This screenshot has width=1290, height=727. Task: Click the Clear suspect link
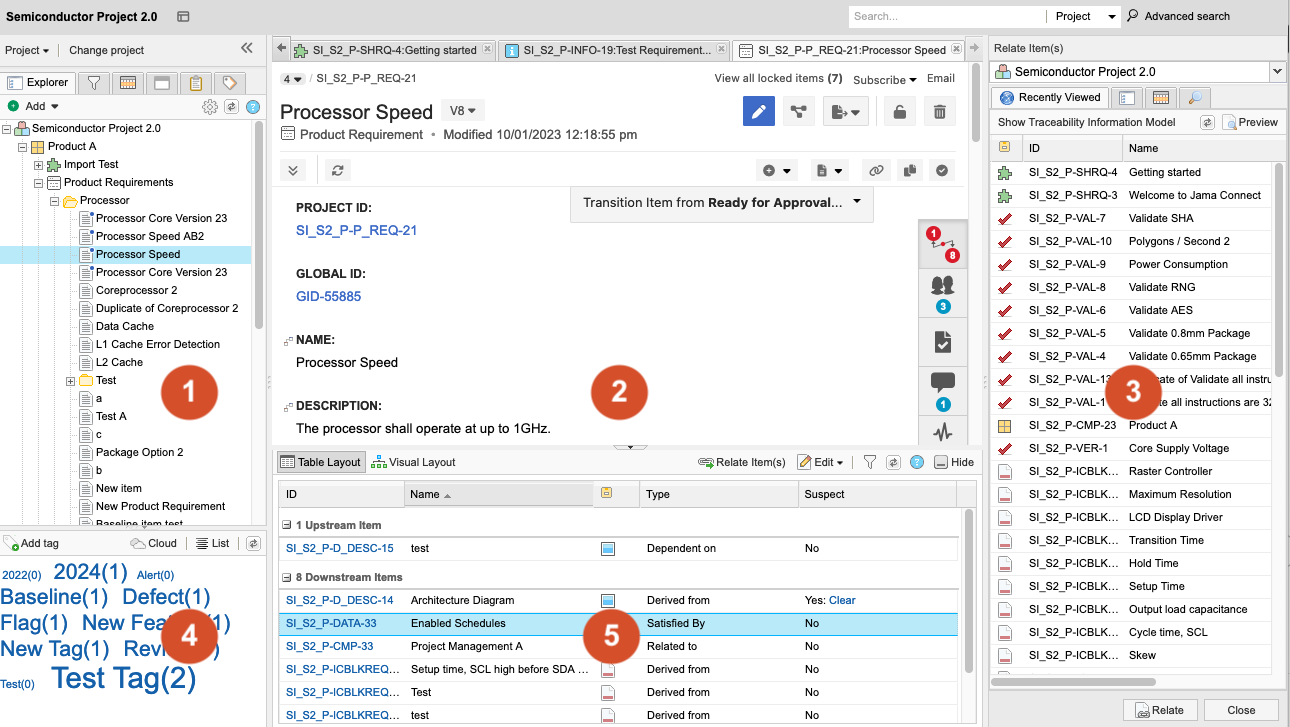point(842,600)
